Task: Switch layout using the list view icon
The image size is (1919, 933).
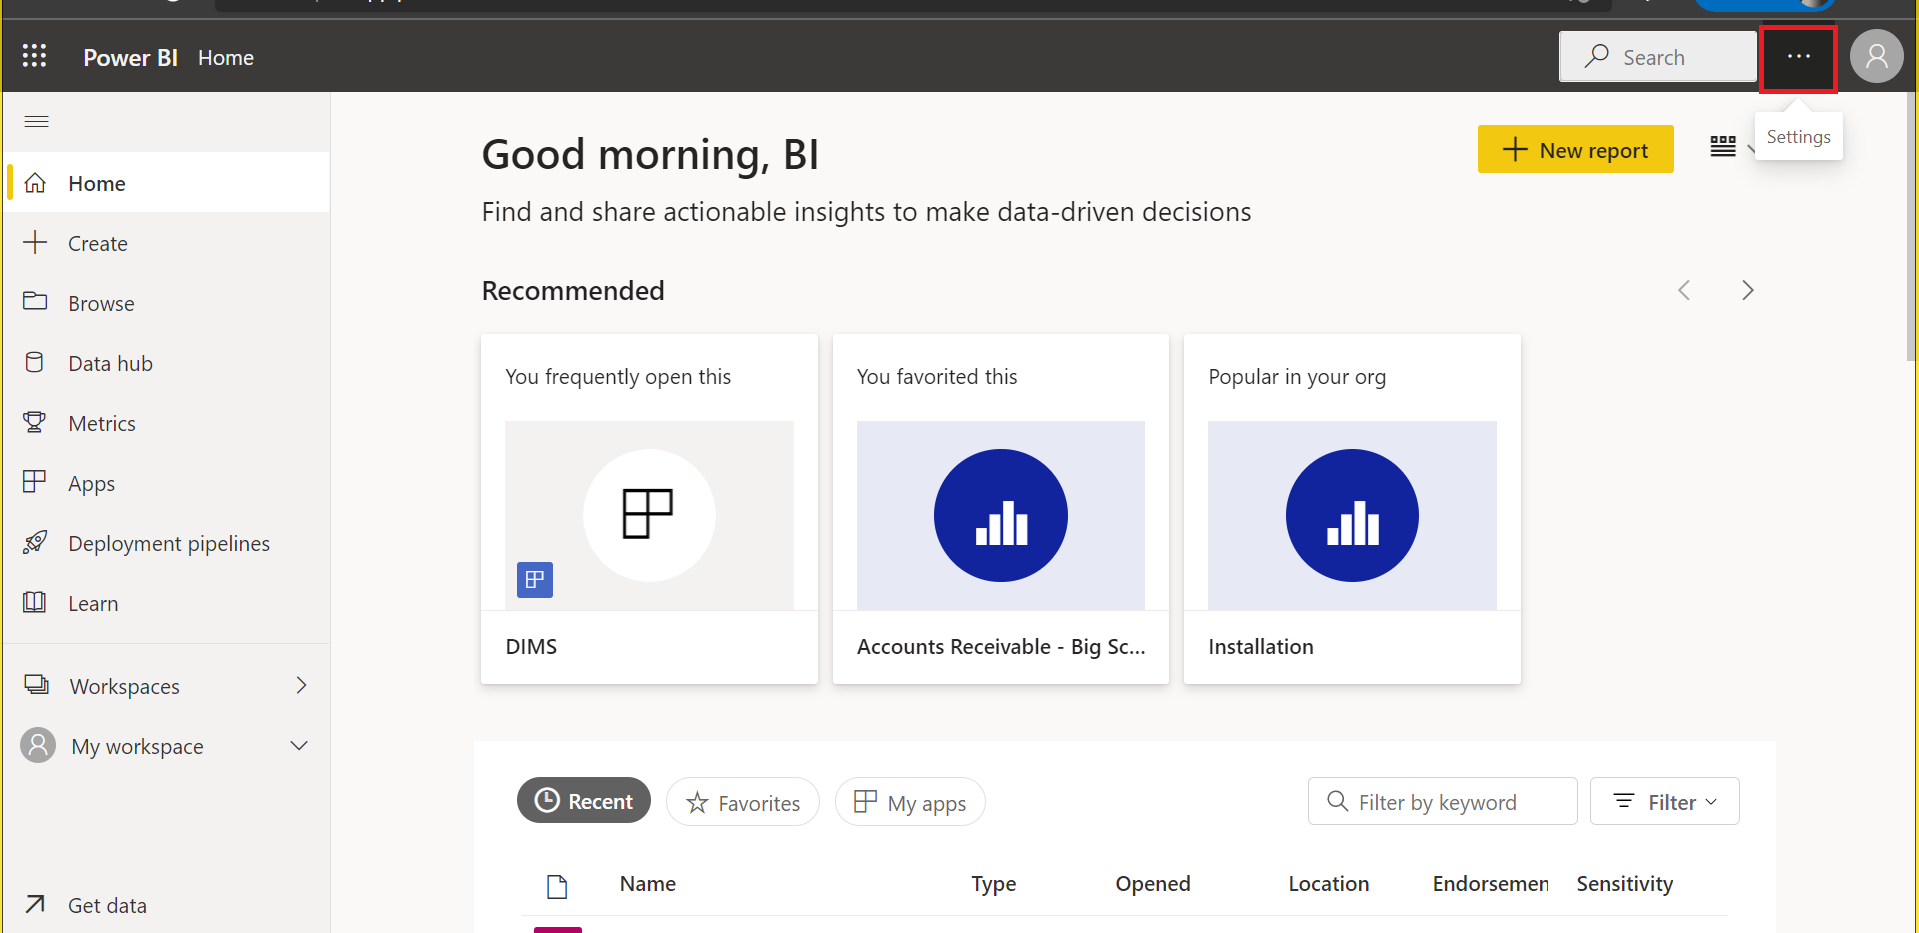Action: click(1723, 147)
